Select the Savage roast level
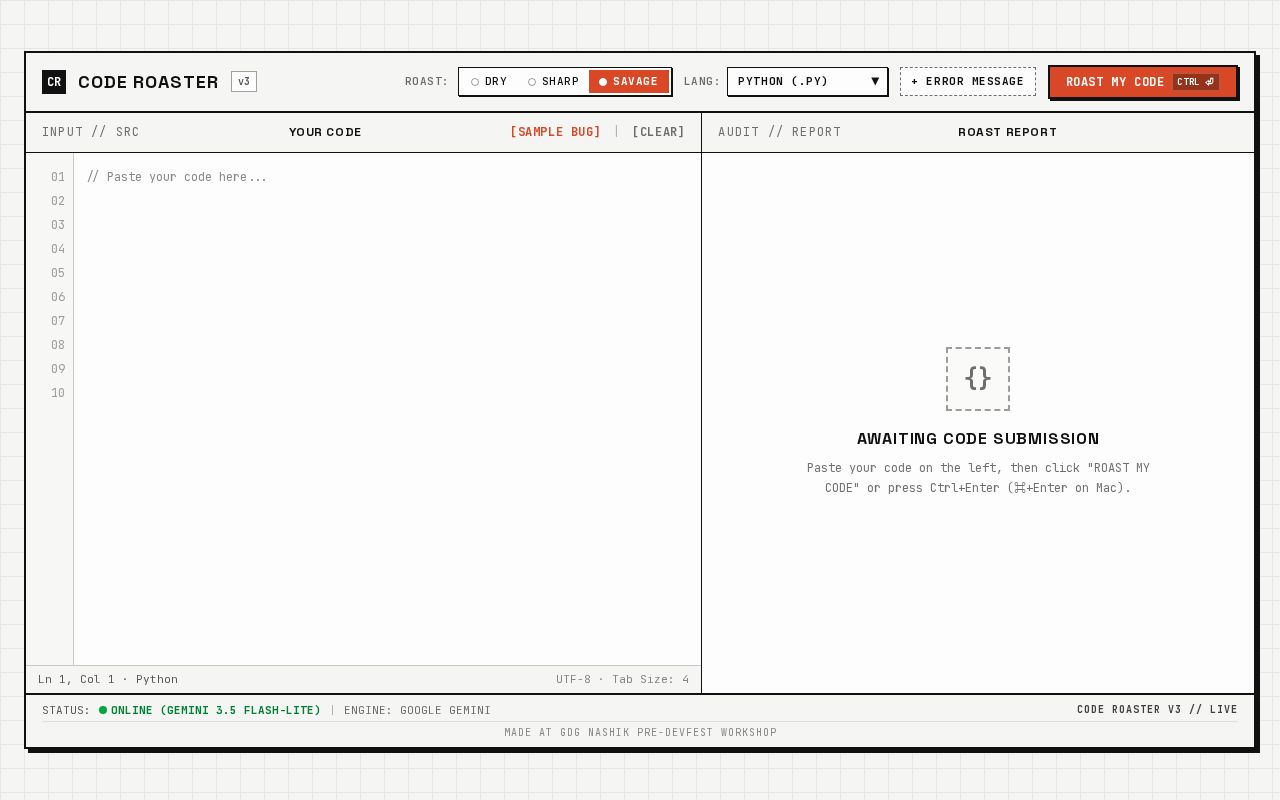The height and width of the screenshot is (800, 1280). (629, 82)
